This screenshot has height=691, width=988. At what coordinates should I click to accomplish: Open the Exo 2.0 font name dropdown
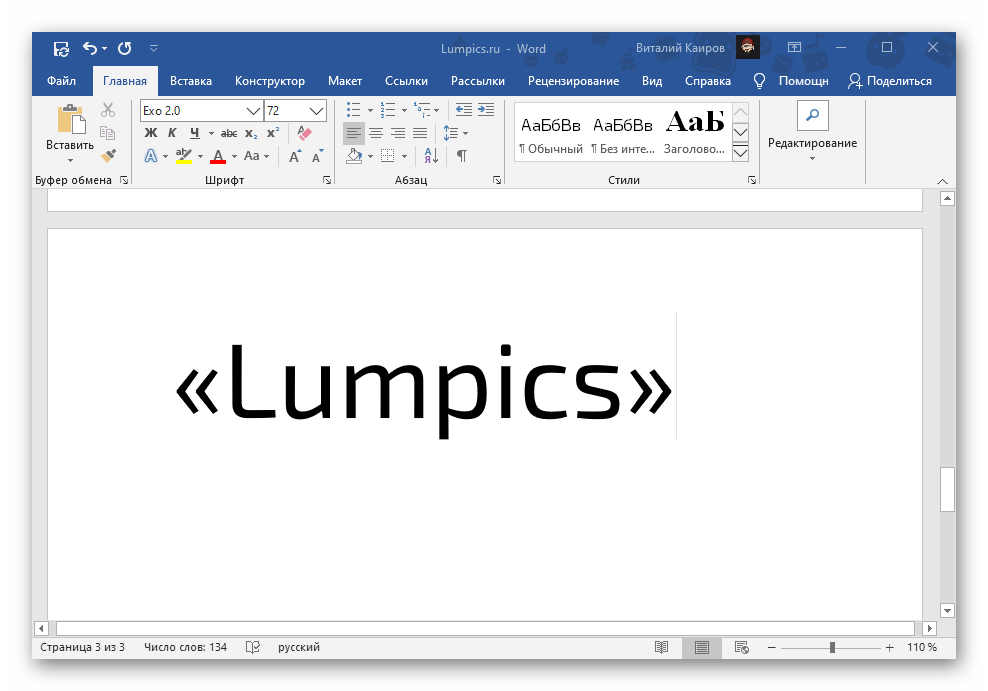tap(253, 111)
